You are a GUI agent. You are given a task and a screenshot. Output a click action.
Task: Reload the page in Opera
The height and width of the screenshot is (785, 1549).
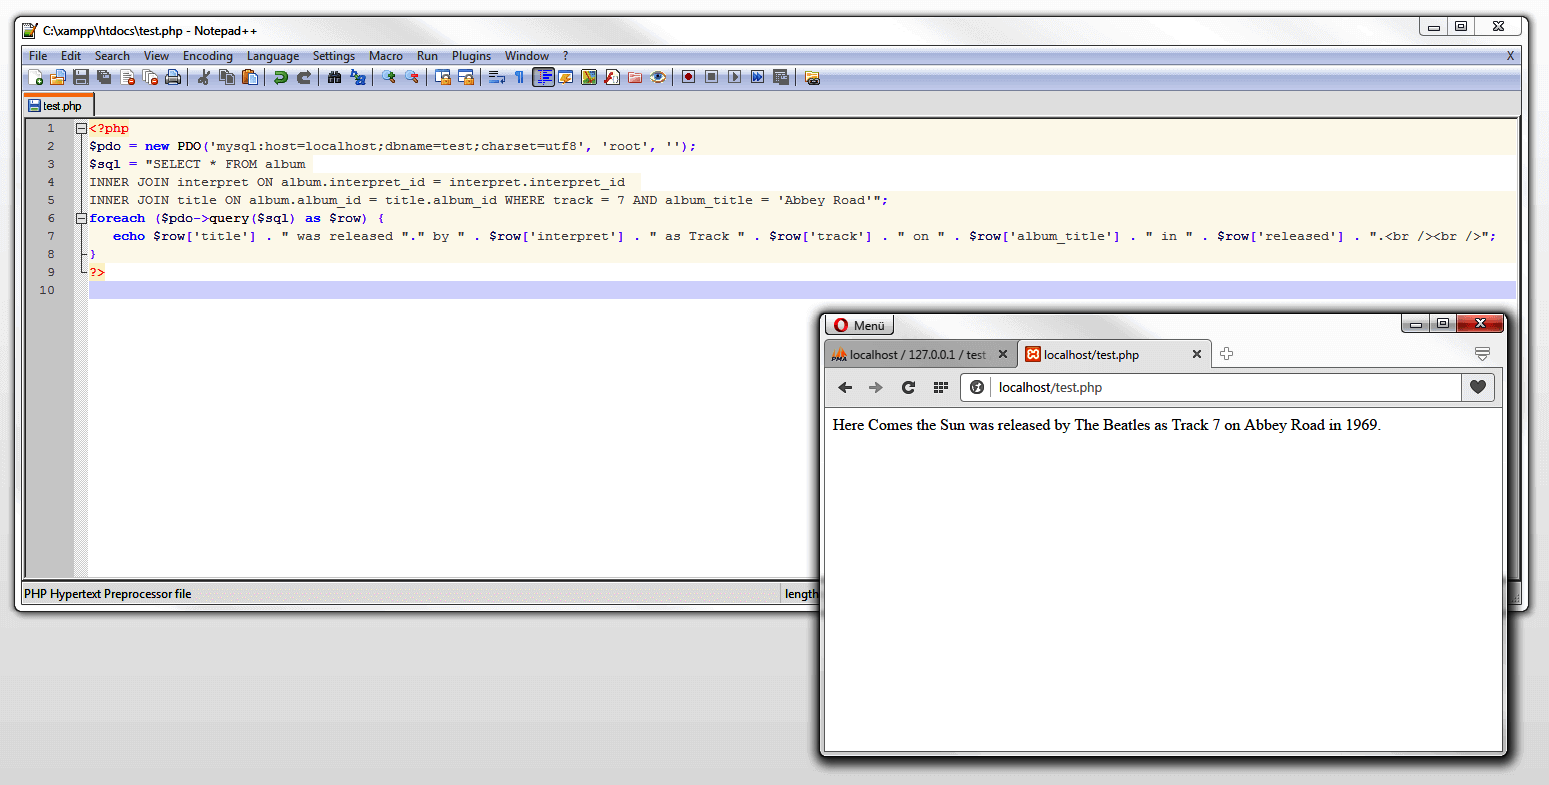coord(908,388)
